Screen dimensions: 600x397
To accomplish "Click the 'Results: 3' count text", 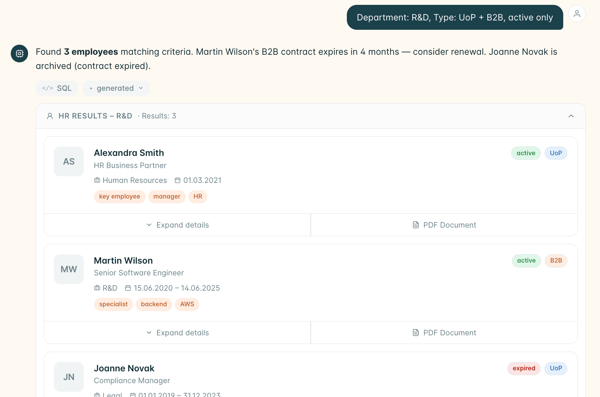I will tap(159, 116).
